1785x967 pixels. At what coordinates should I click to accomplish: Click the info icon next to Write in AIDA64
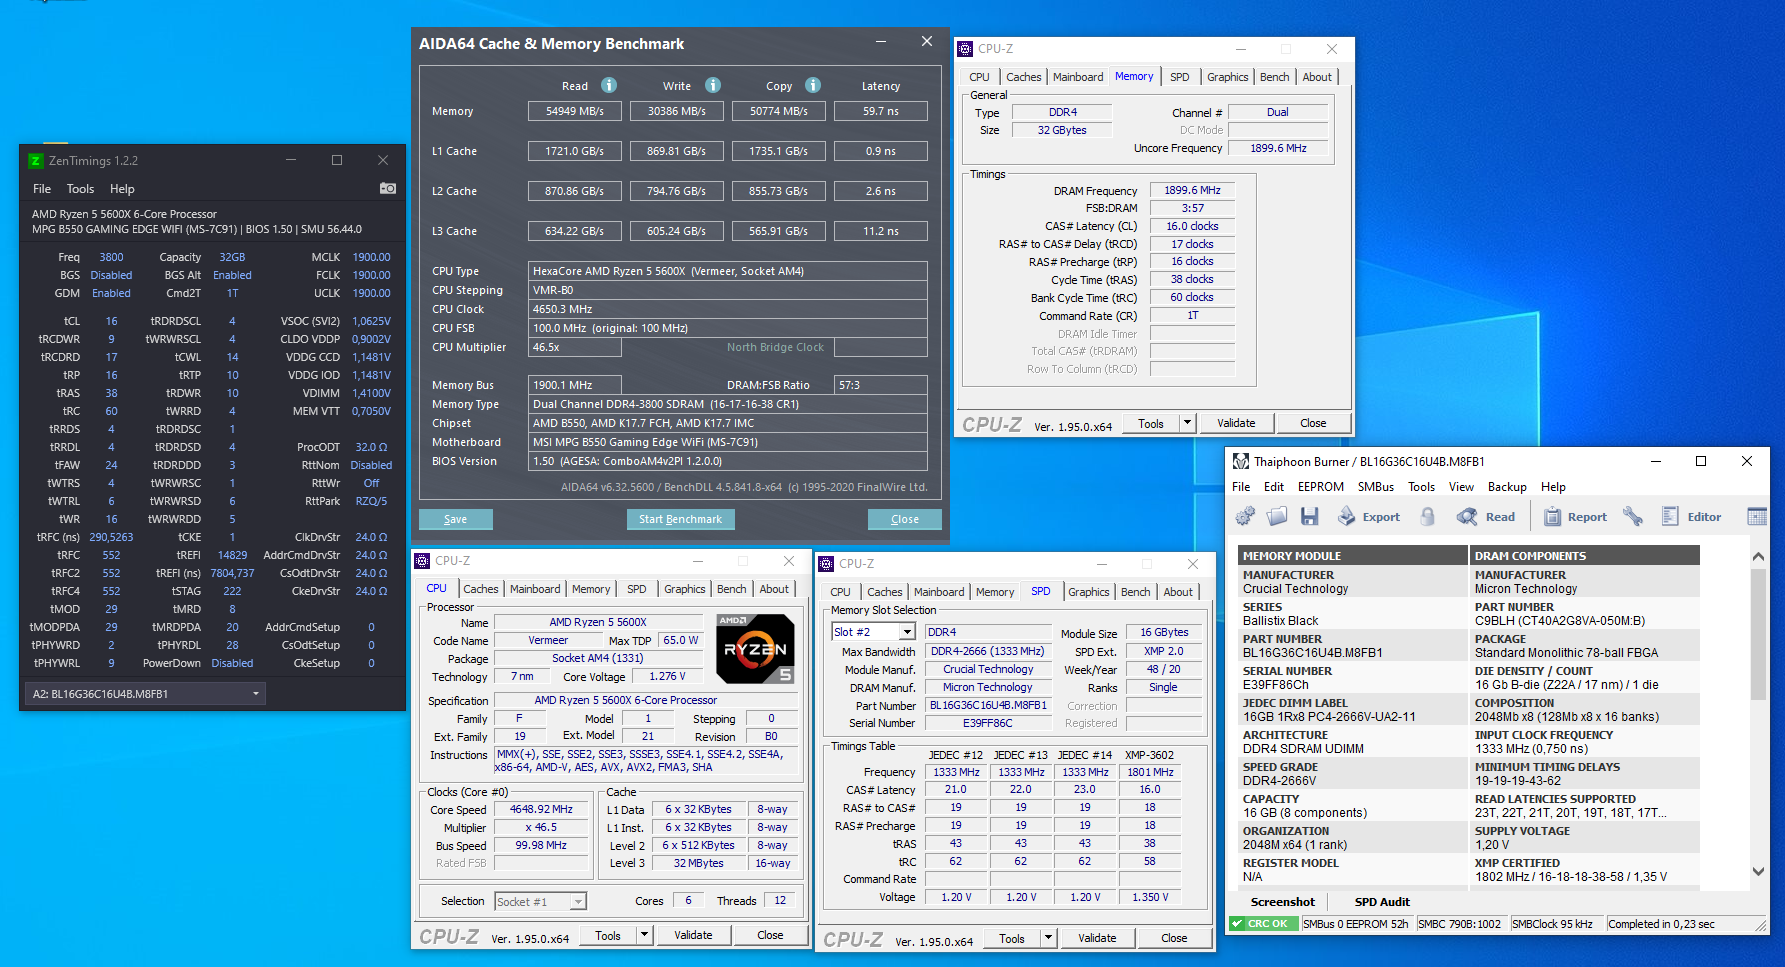713,85
